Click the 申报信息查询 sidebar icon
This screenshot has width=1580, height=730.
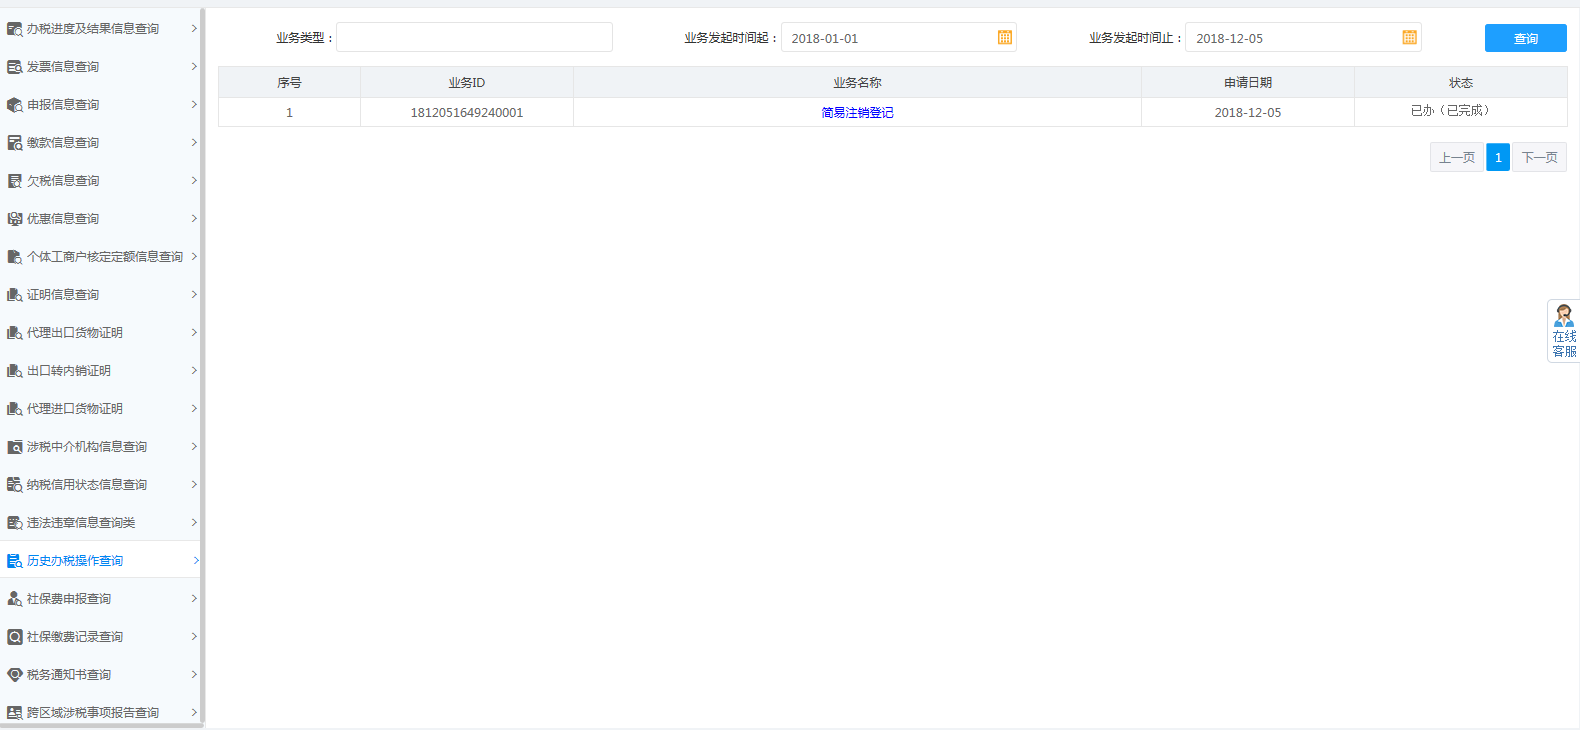coord(14,105)
